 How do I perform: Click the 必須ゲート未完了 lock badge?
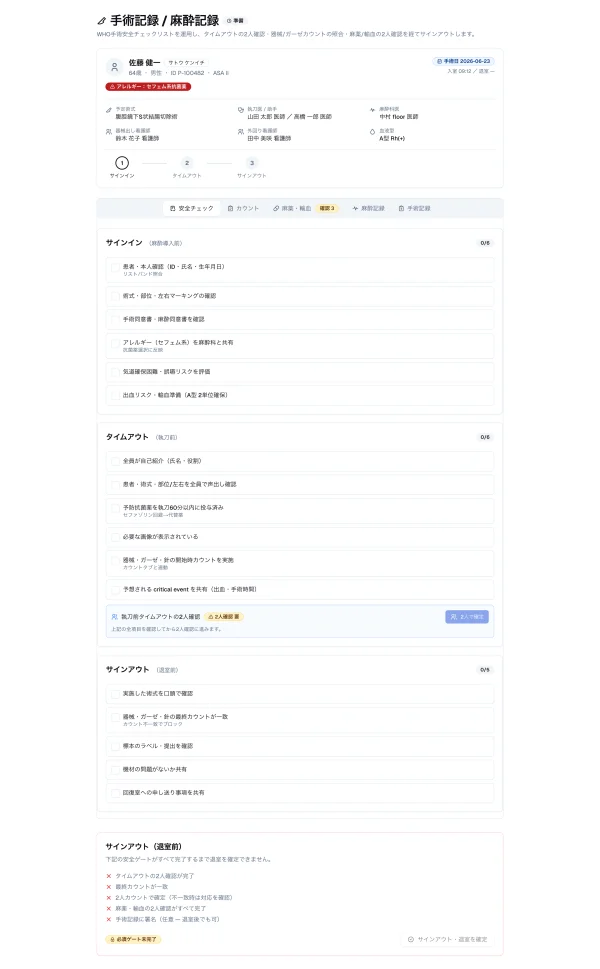[x=133, y=939]
